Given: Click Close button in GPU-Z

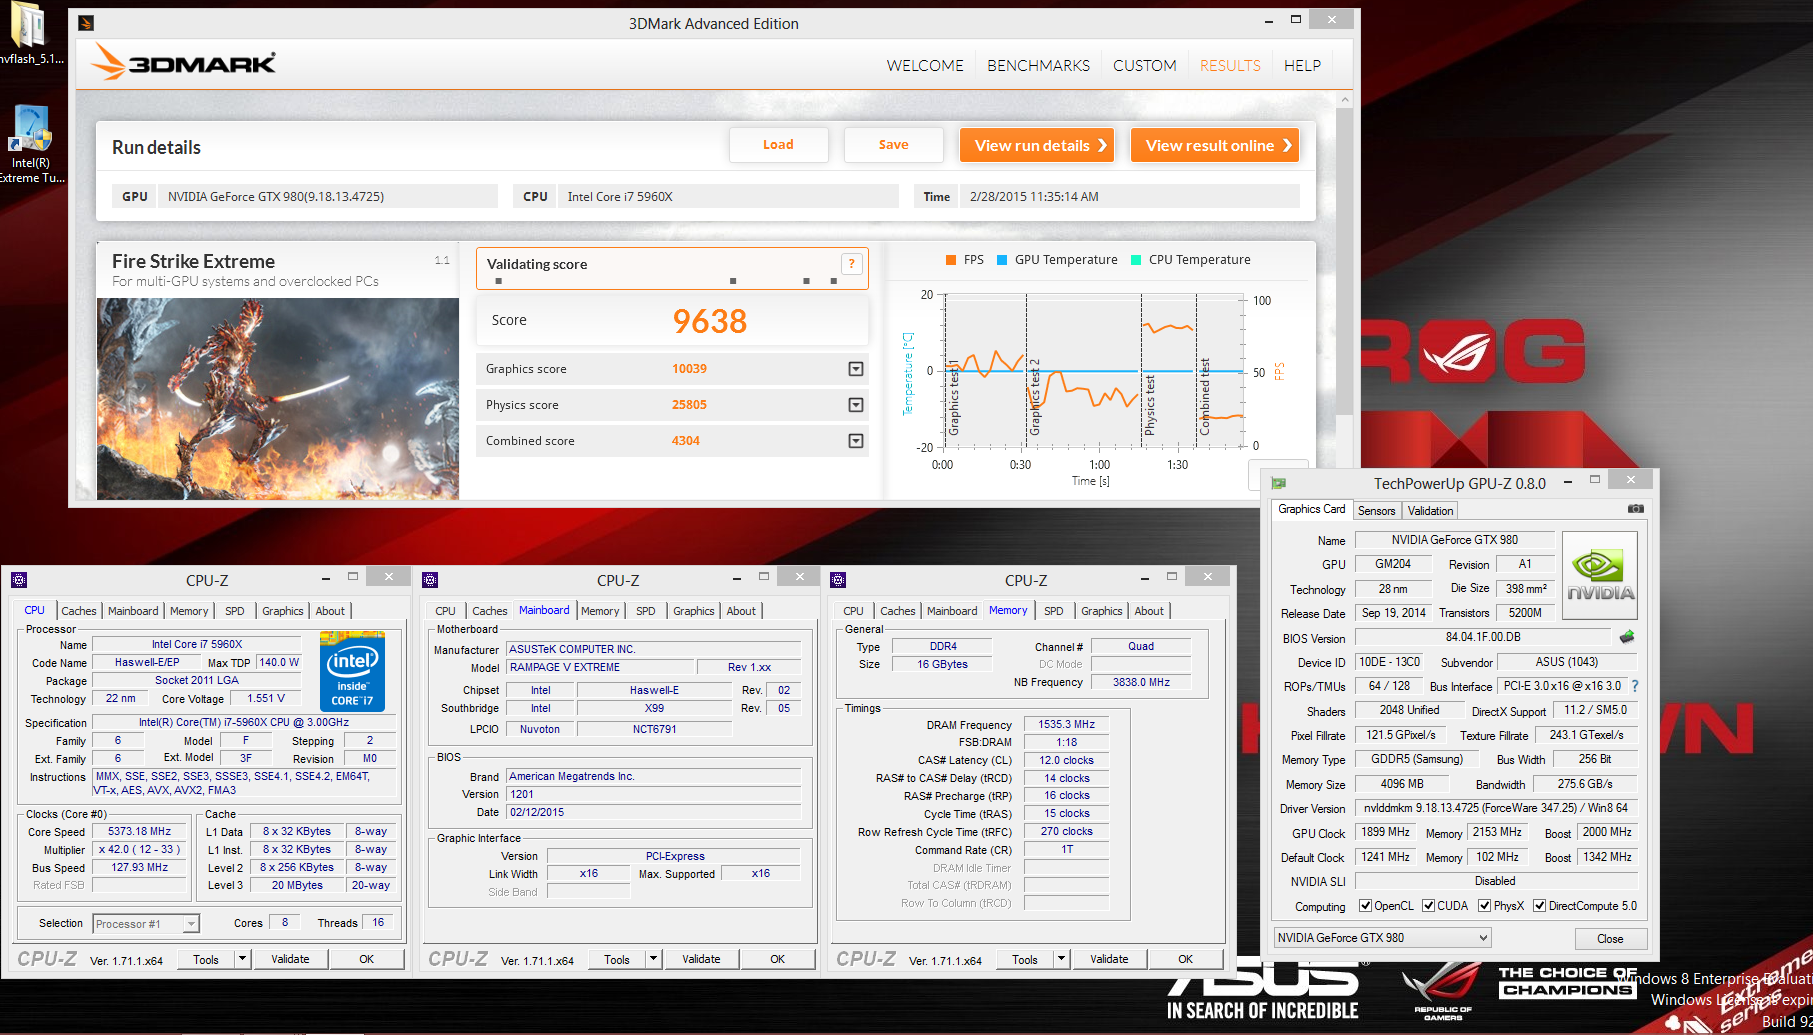Looking at the screenshot, I should coord(1610,938).
